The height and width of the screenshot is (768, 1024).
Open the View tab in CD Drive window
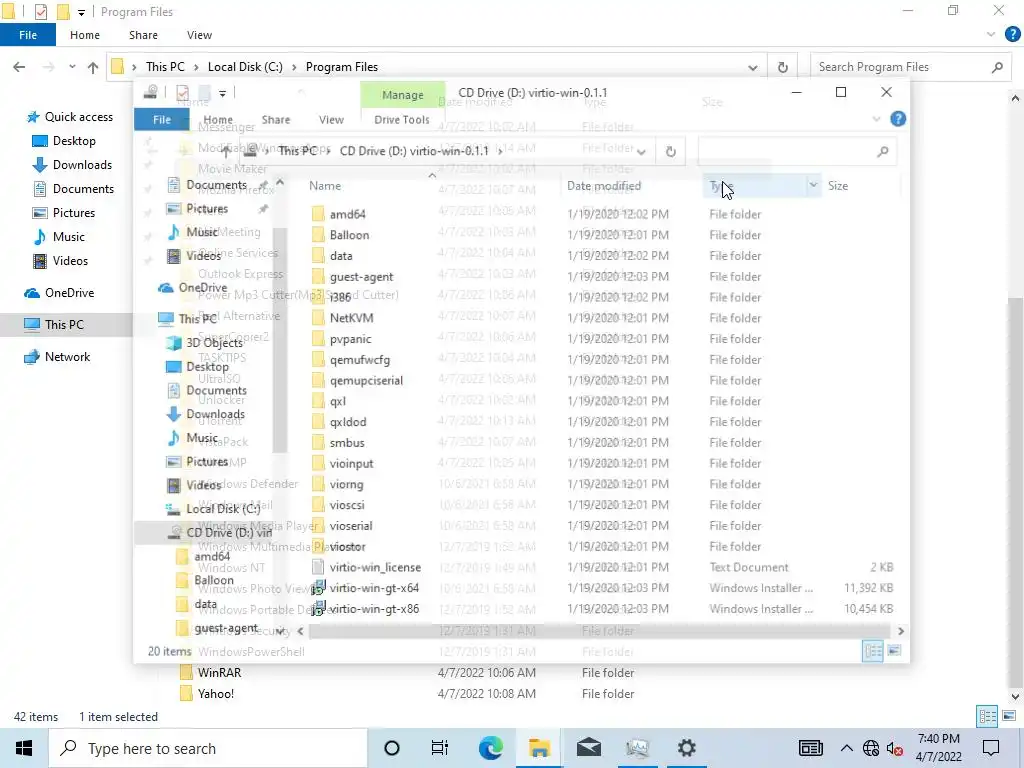331,120
